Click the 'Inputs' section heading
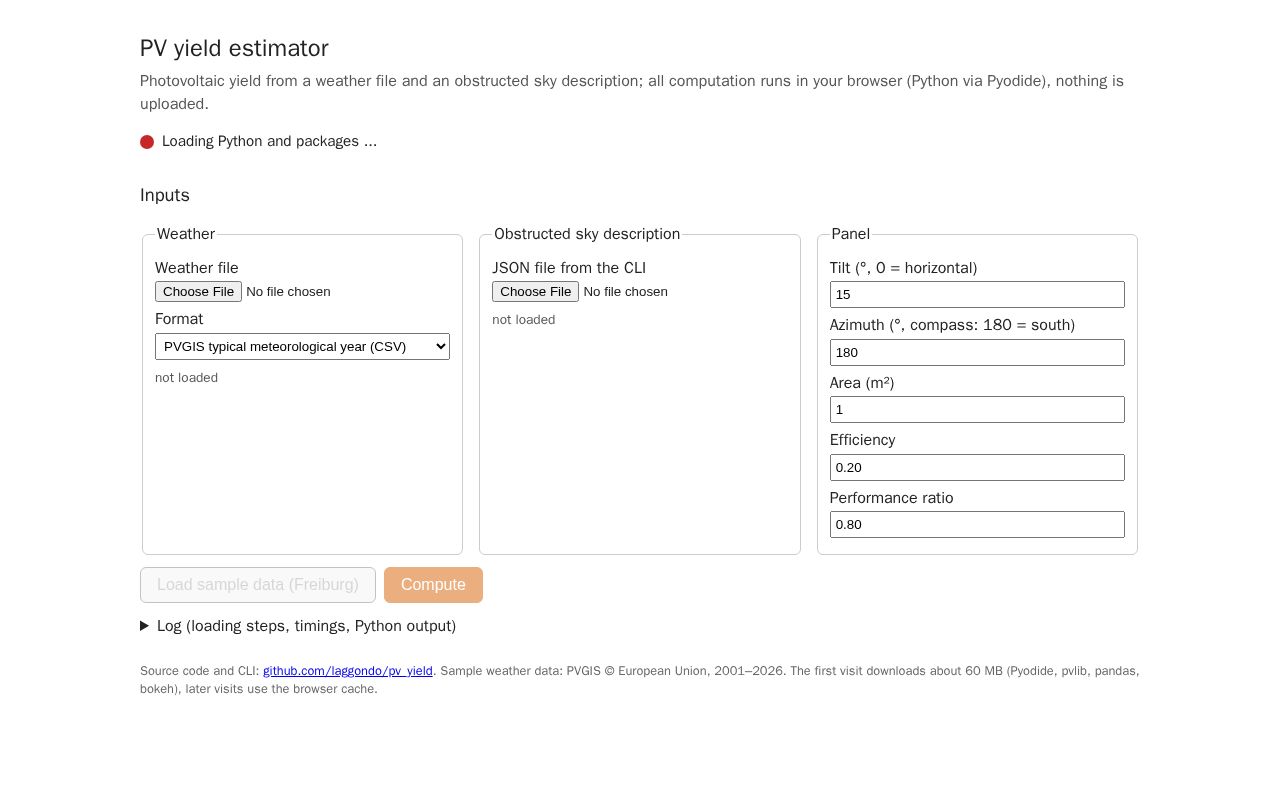Viewport: 1280px width, 800px height. click(x=165, y=195)
